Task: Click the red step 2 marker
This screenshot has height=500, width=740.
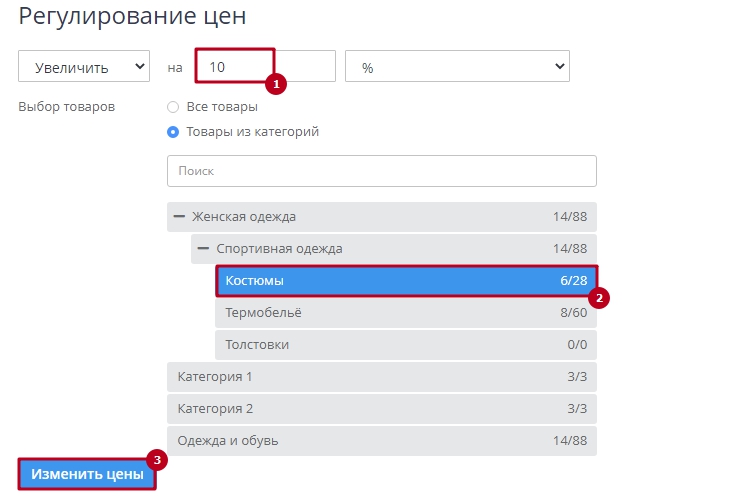Action: tap(599, 298)
